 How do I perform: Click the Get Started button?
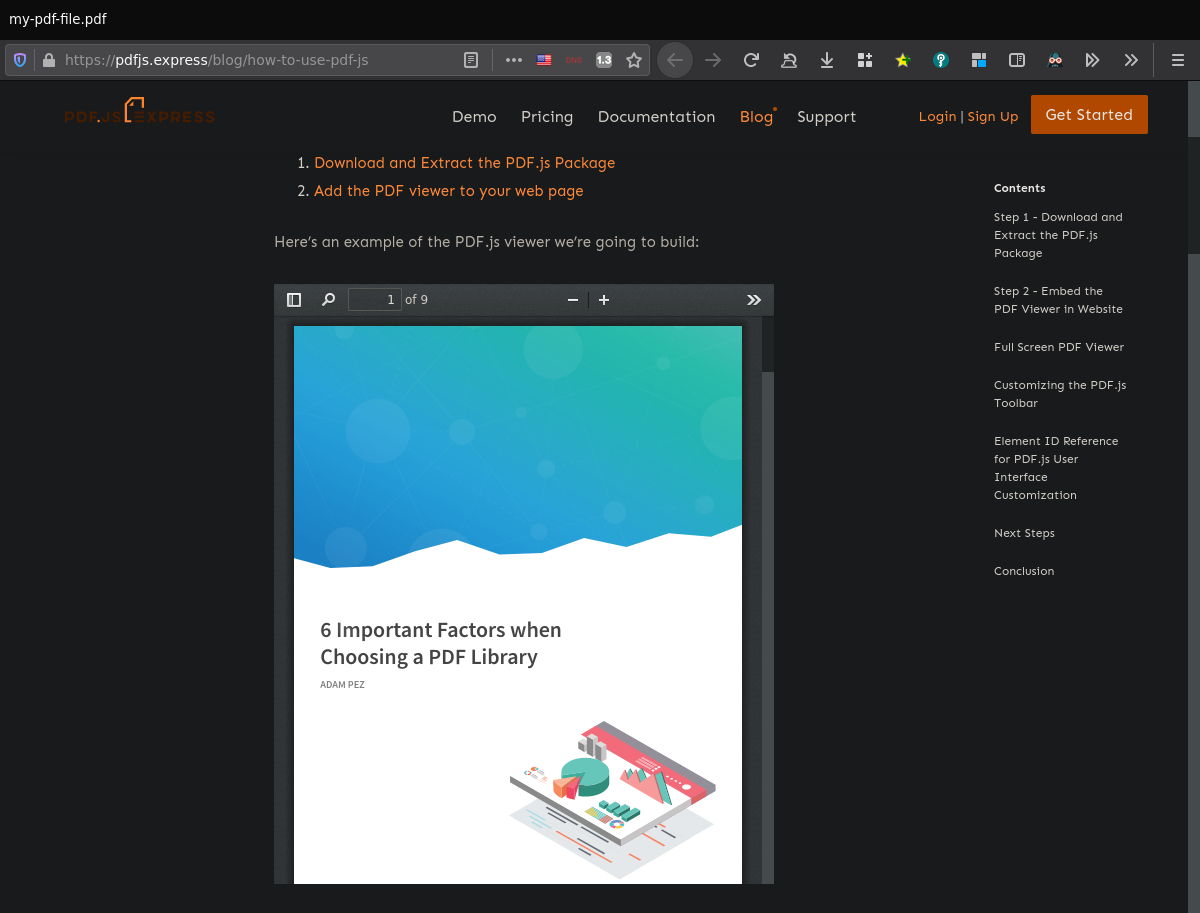[x=1089, y=114]
